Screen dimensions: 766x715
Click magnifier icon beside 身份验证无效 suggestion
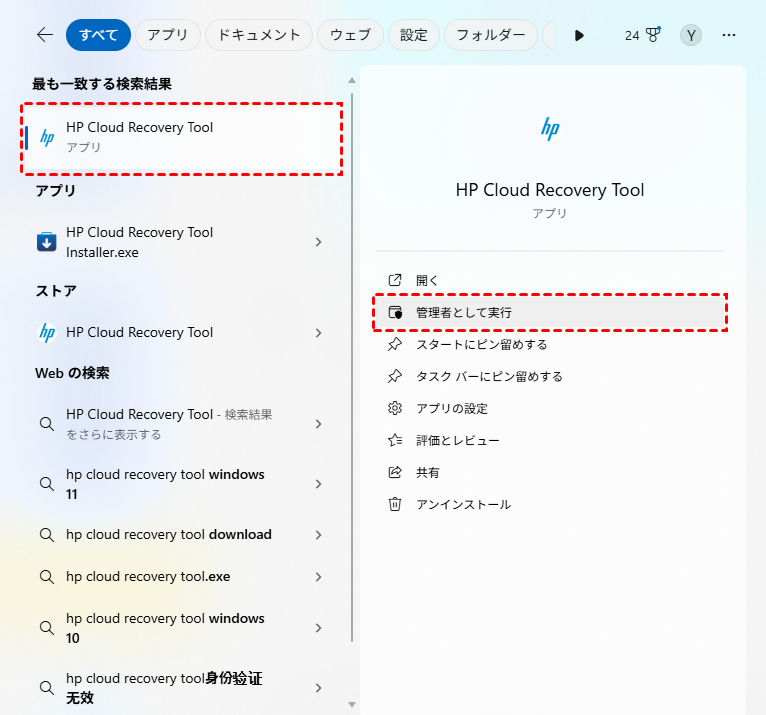pyautogui.click(x=47, y=688)
